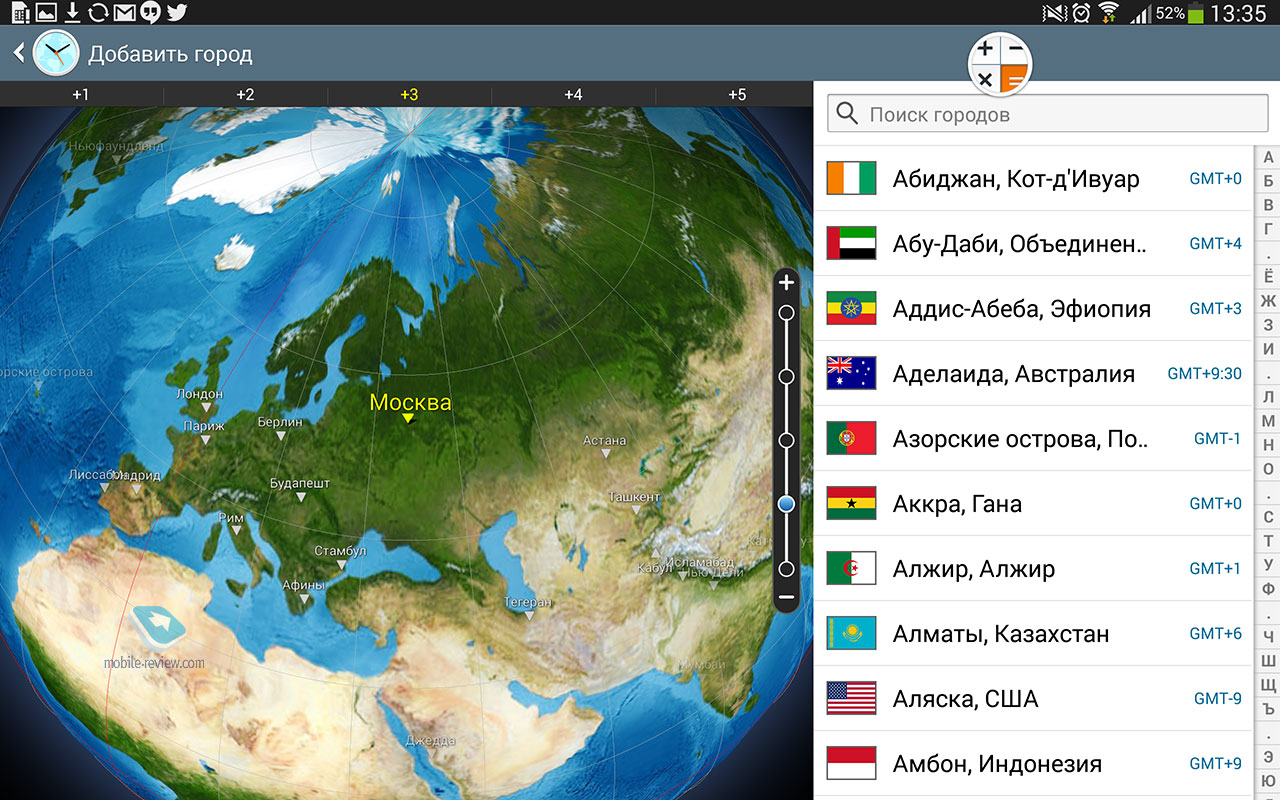The height and width of the screenshot is (800, 1280).
Task: Choose Аддис-Абеба, Эфиопия from the list
Action: coord(1033,308)
